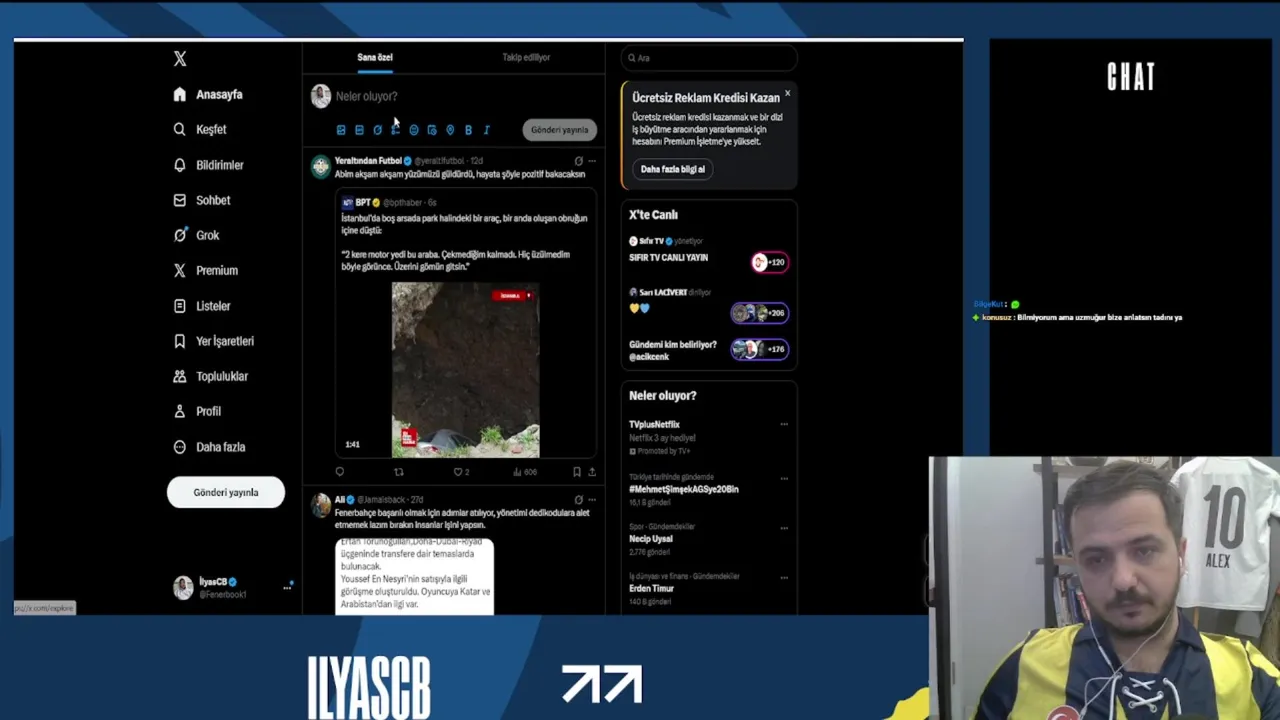Screen dimensions: 1280x720
Task: Open the Premium page from the sidebar
Action: pyautogui.click(x=206, y=270)
